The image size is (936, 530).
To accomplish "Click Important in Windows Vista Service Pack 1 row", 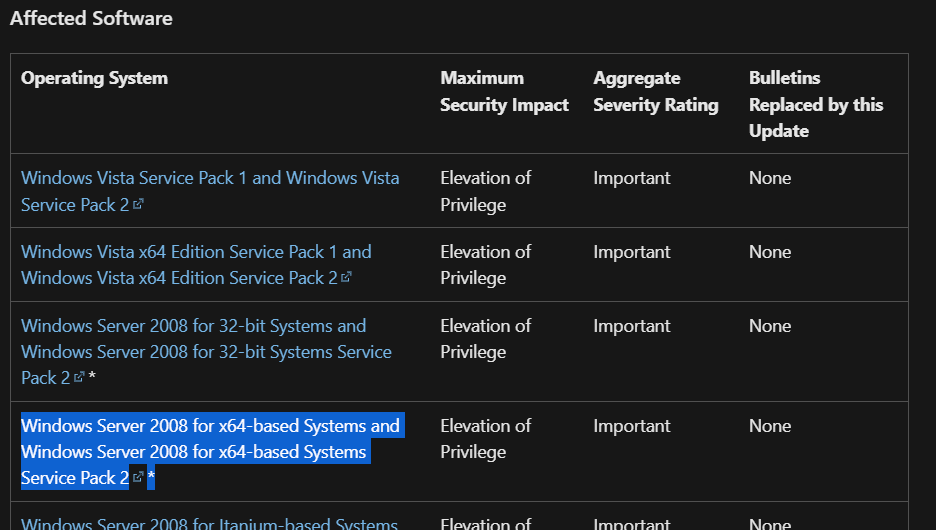I will [632, 178].
